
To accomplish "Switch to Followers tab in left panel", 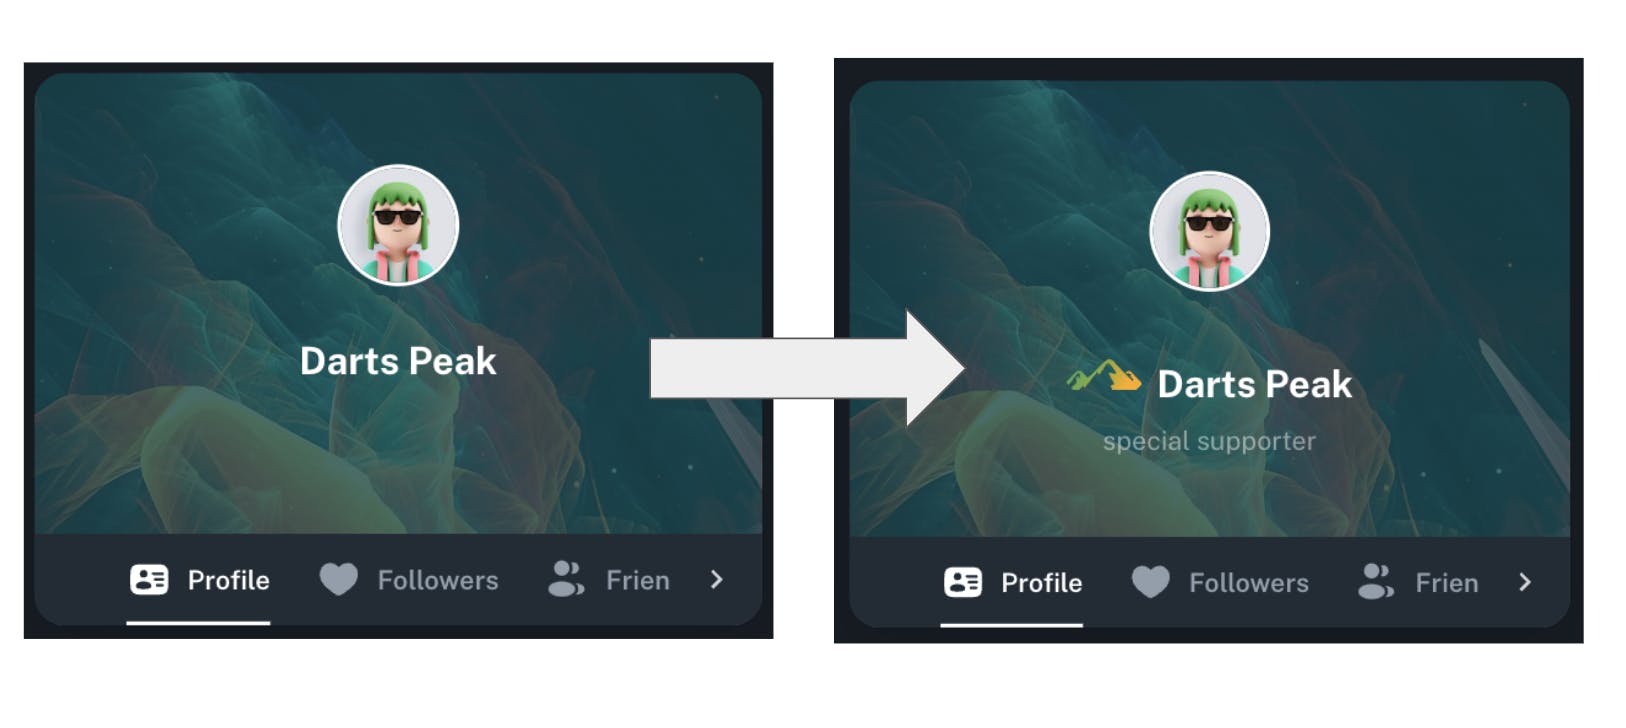I will tap(408, 580).
